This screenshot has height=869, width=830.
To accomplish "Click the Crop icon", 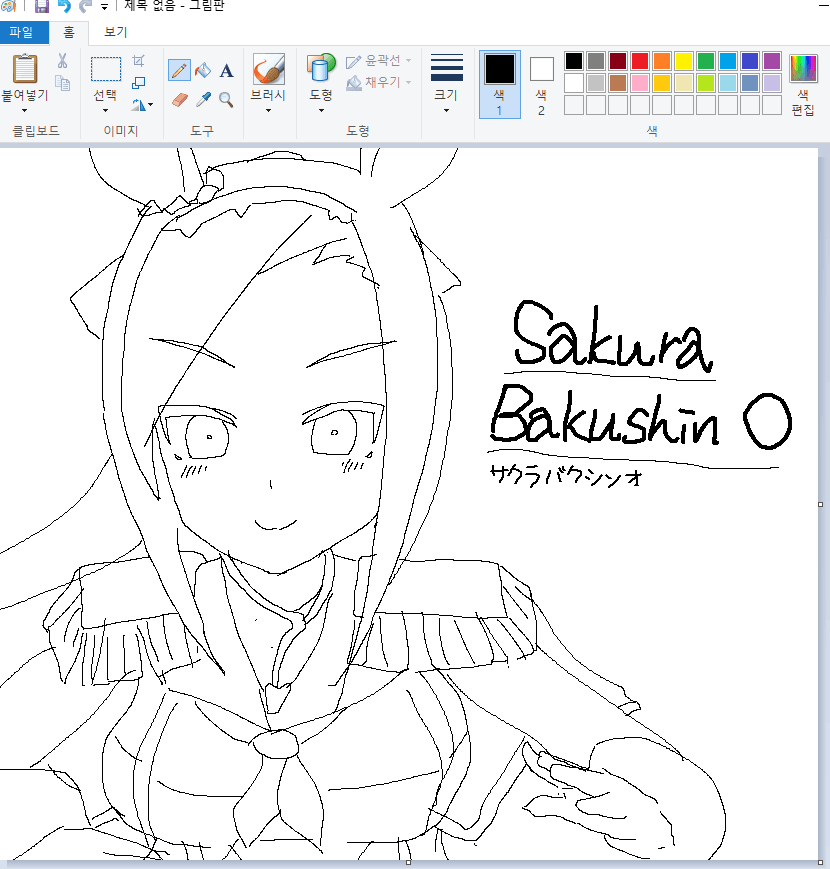I will pyautogui.click(x=139, y=60).
